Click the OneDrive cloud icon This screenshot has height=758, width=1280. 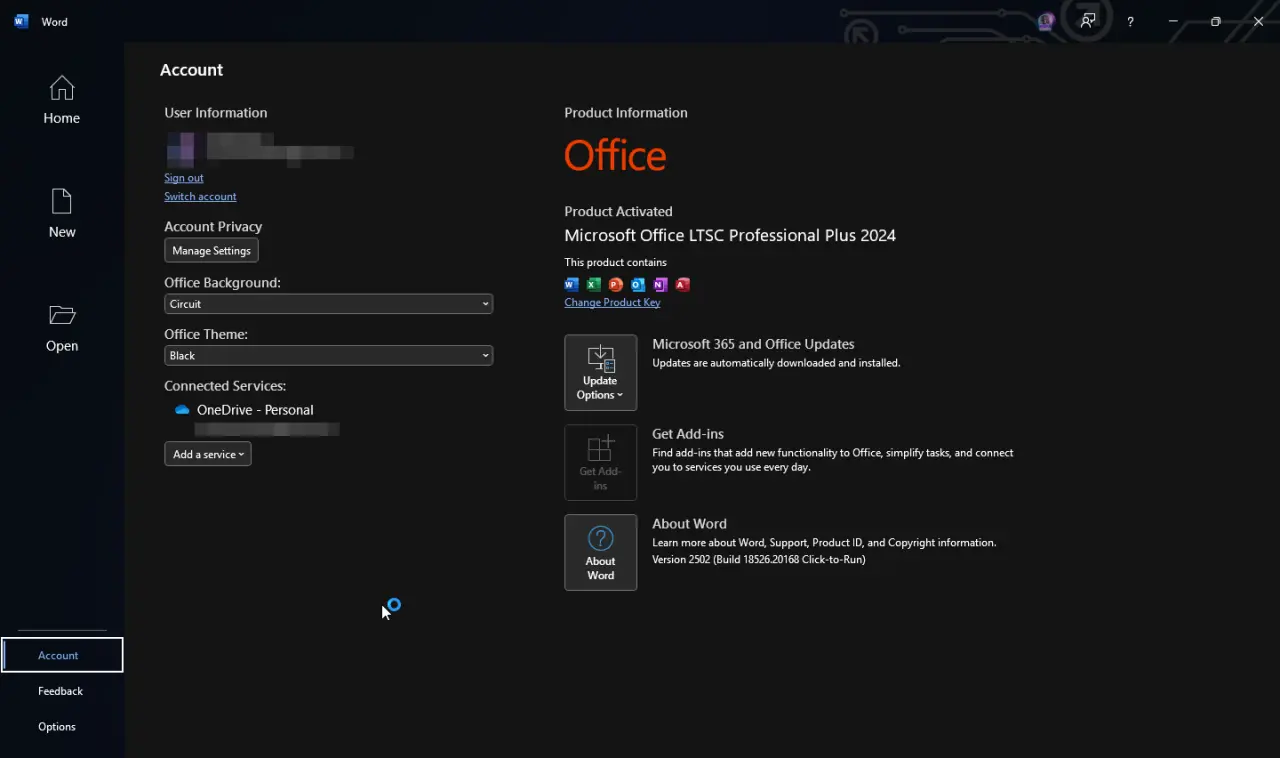point(182,410)
